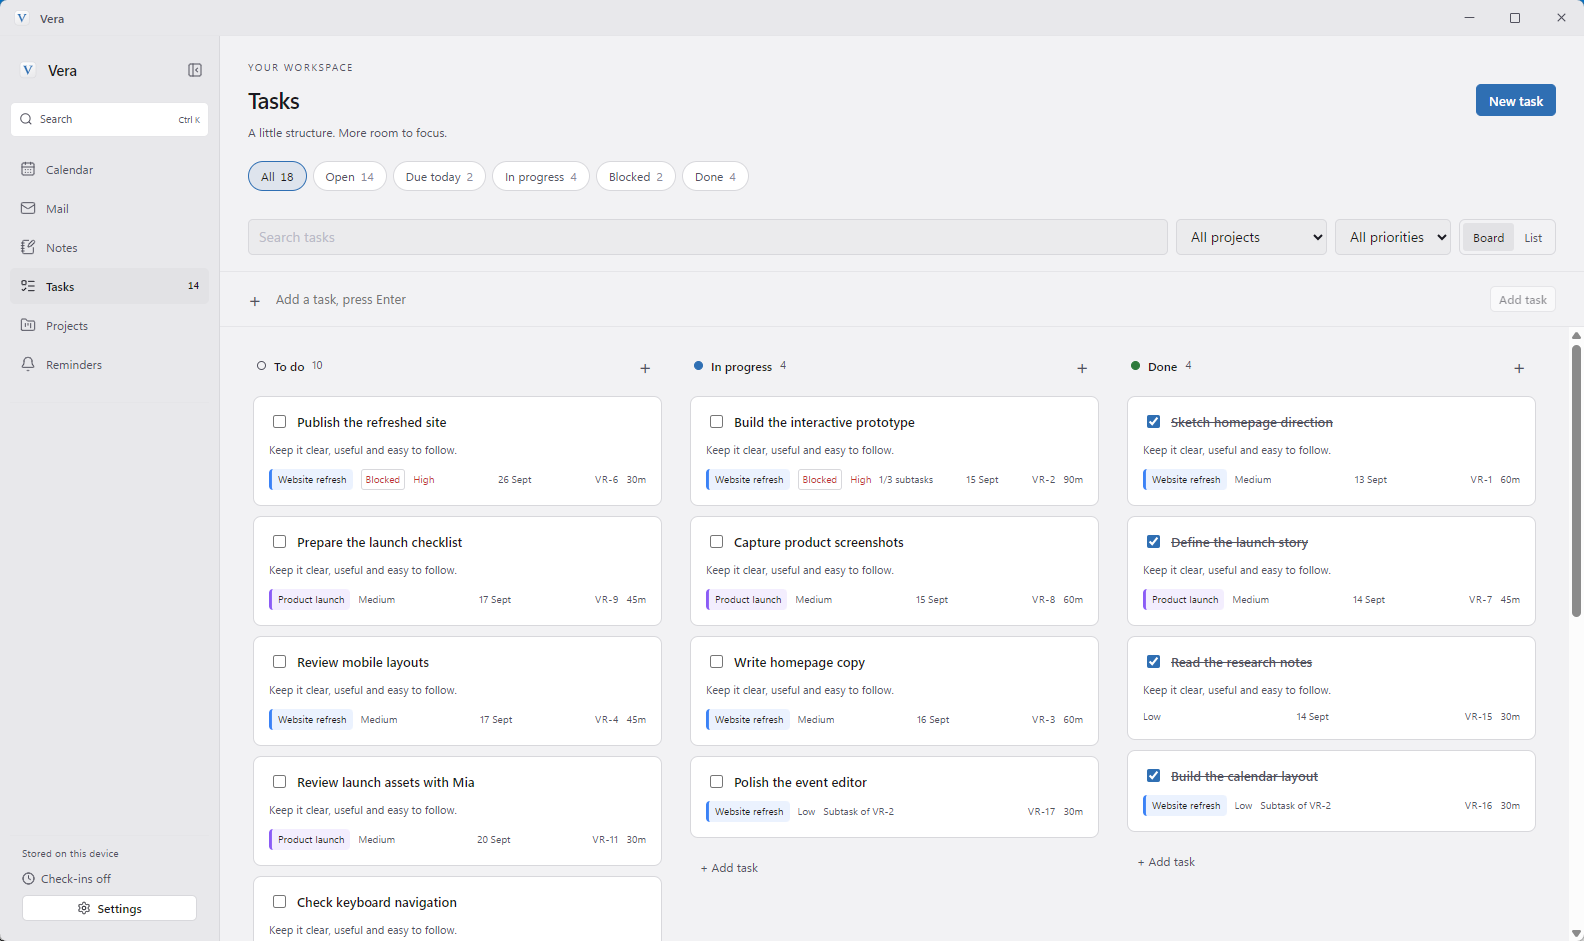This screenshot has width=1584, height=941.
Task: Select the Due today filter
Action: (x=439, y=176)
